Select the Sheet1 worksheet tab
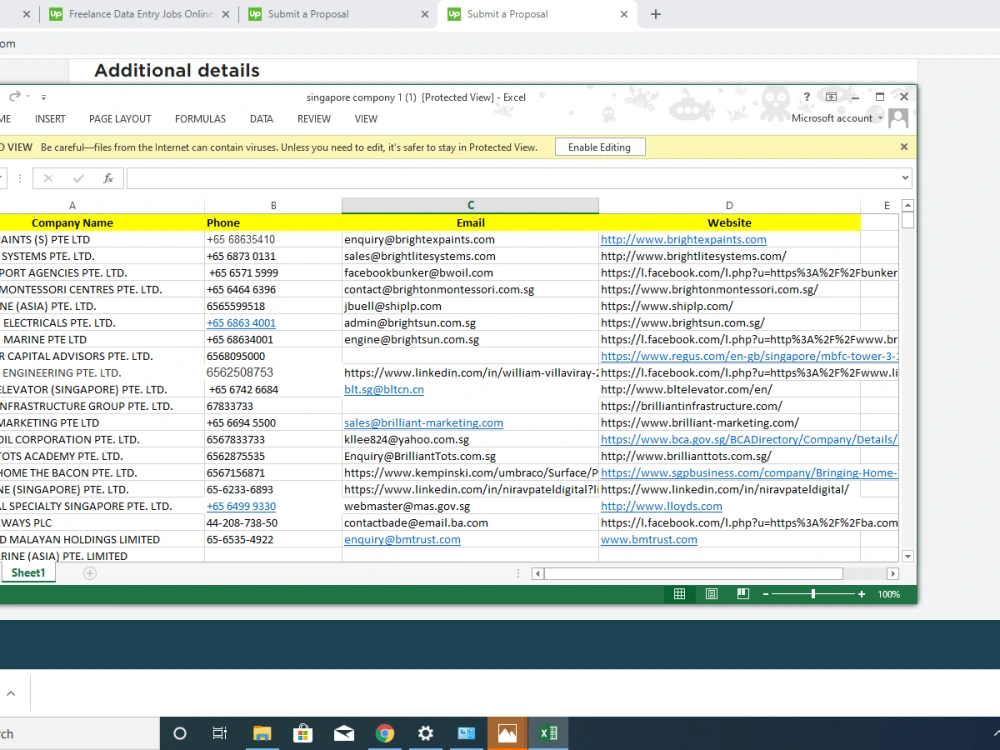This screenshot has height=750, width=1000. click(x=28, y=573)
